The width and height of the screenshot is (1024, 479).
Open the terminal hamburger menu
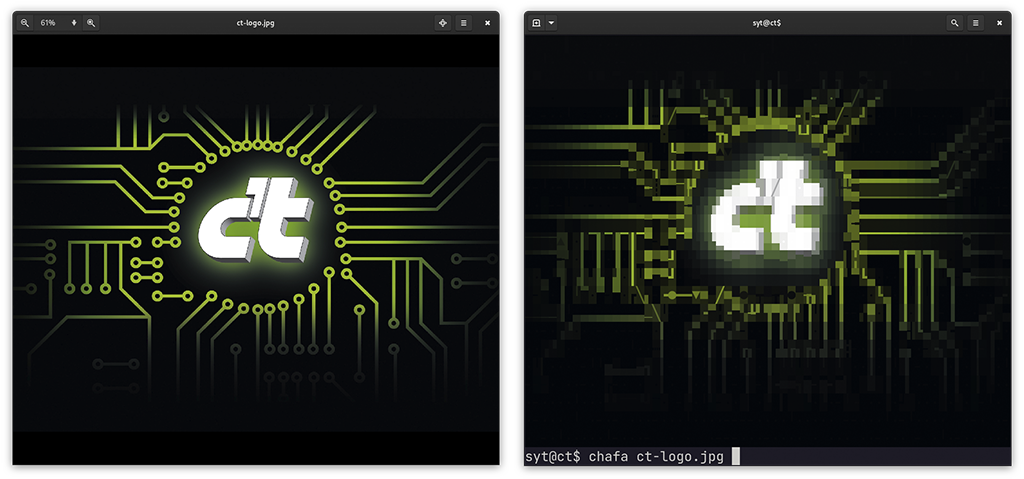976,23
